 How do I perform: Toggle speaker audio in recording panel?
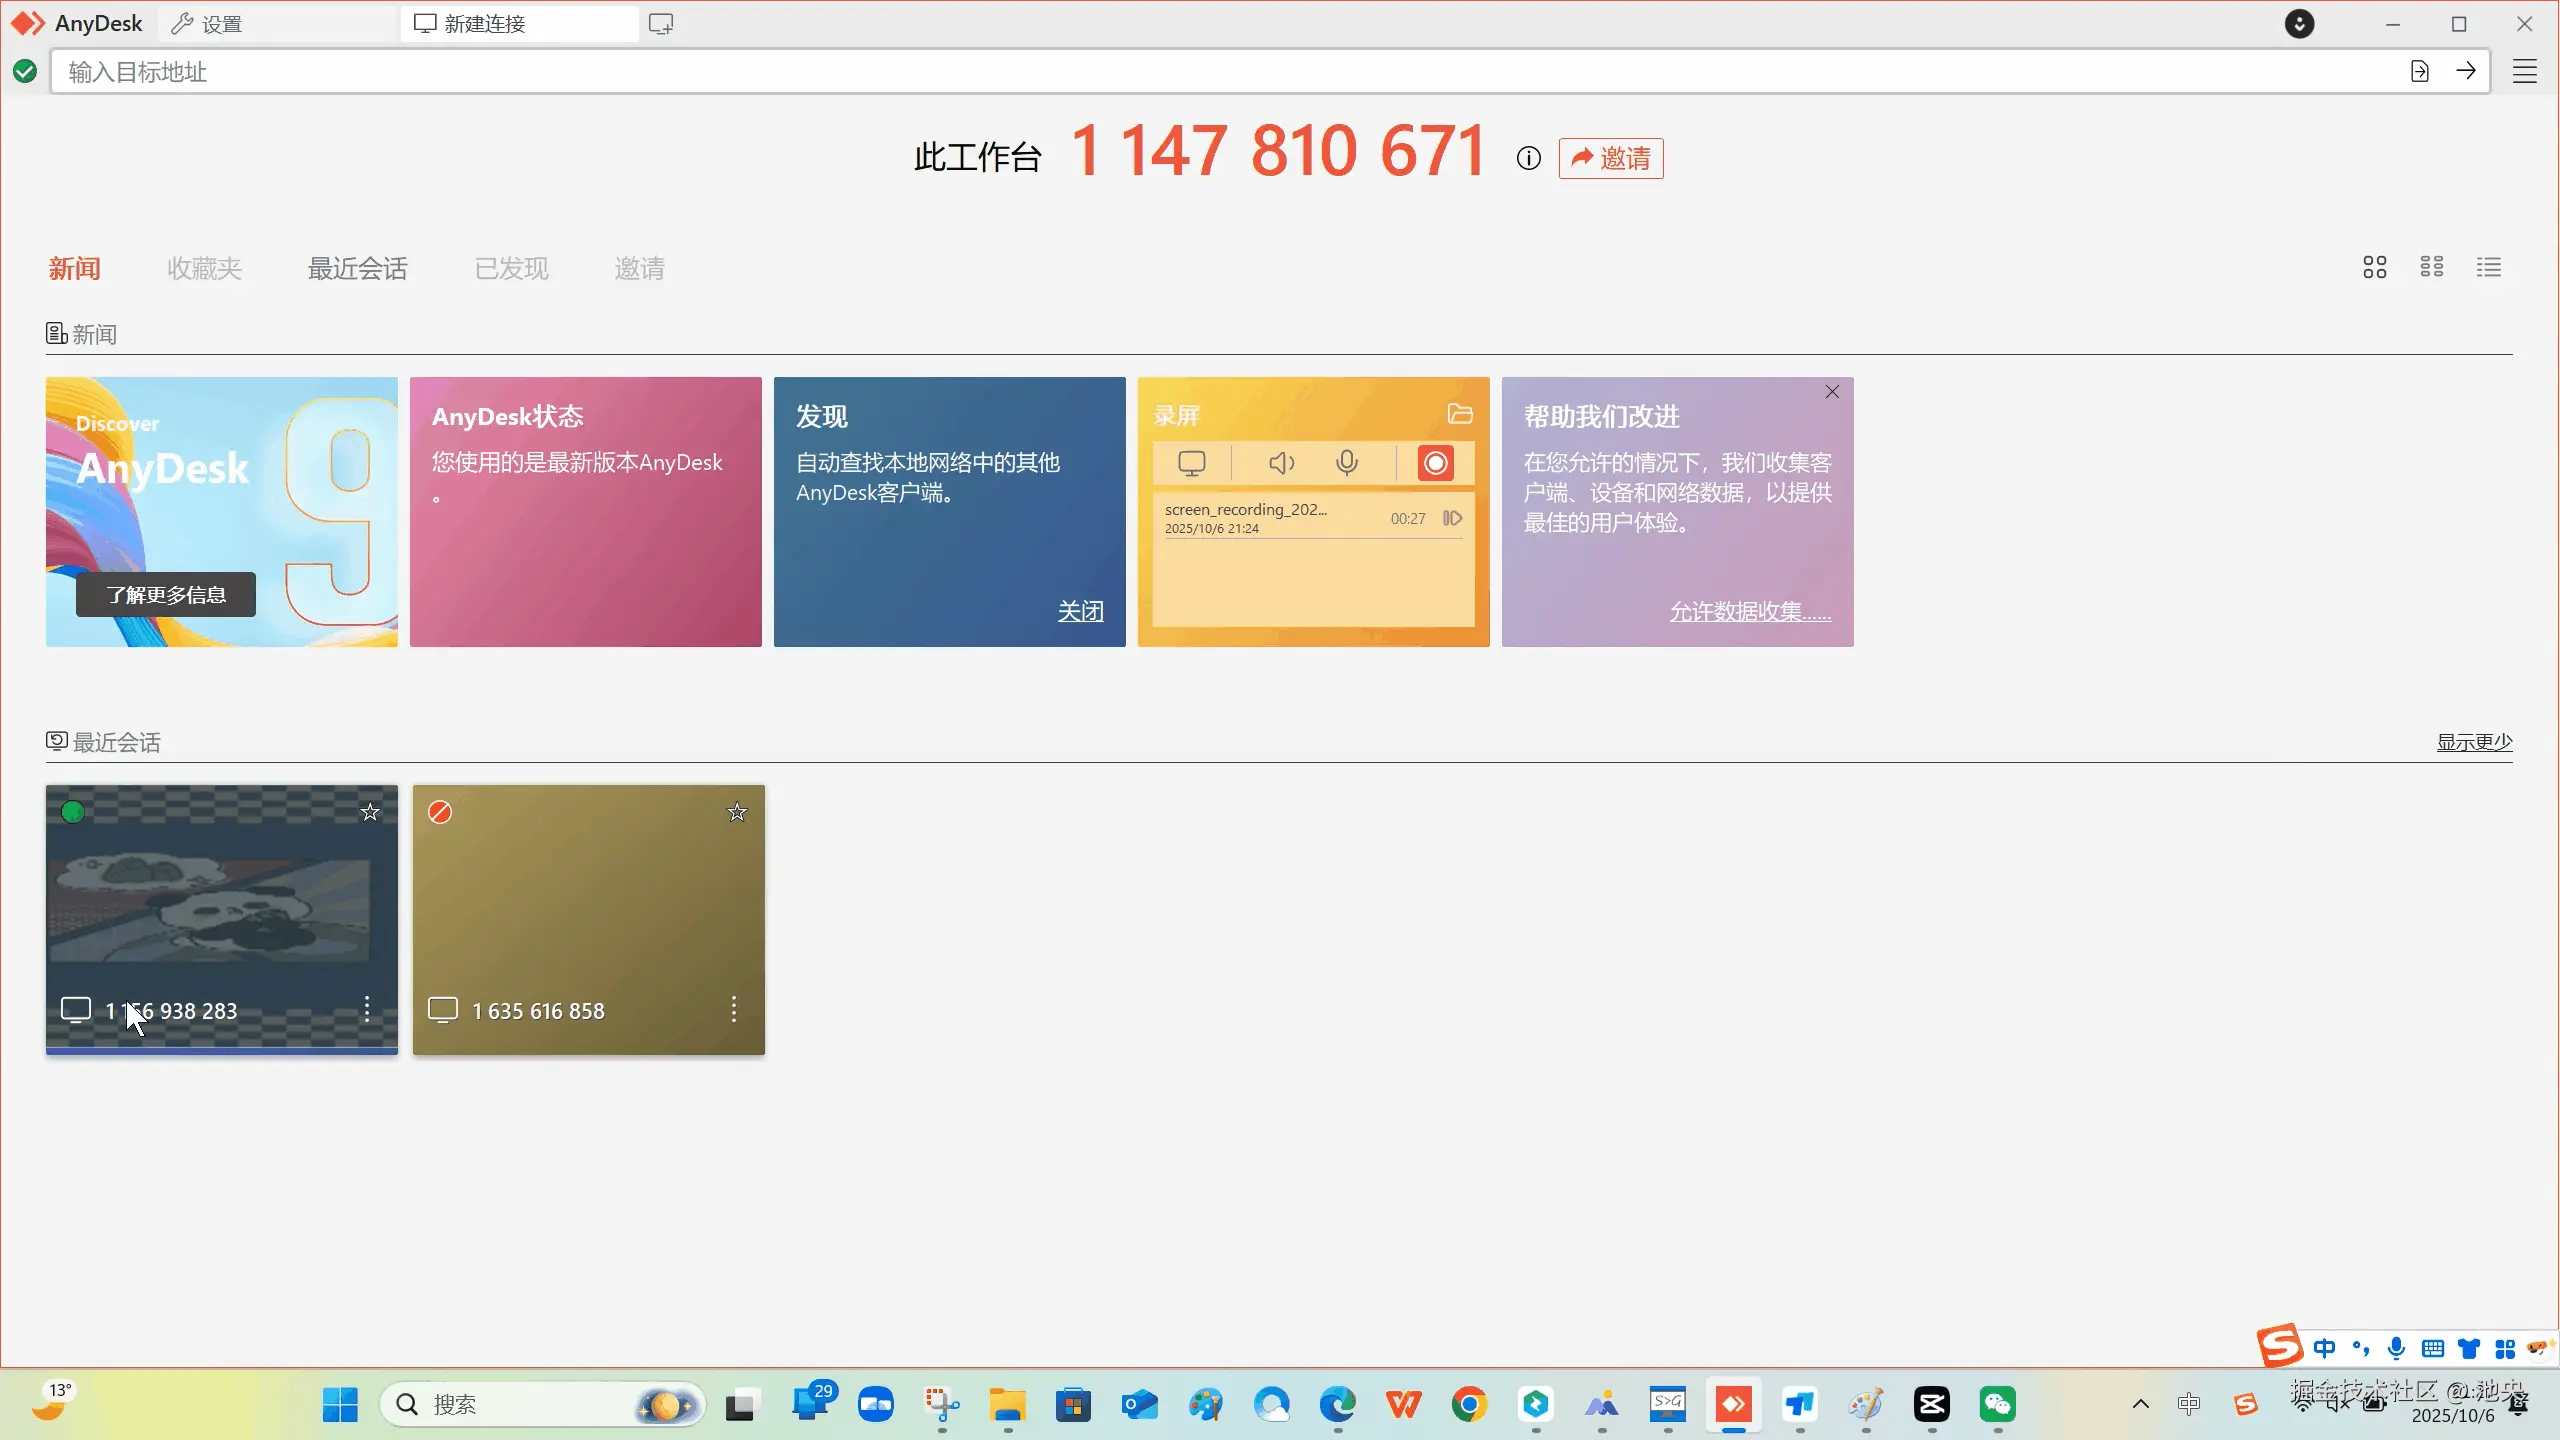click(1281, 463)
